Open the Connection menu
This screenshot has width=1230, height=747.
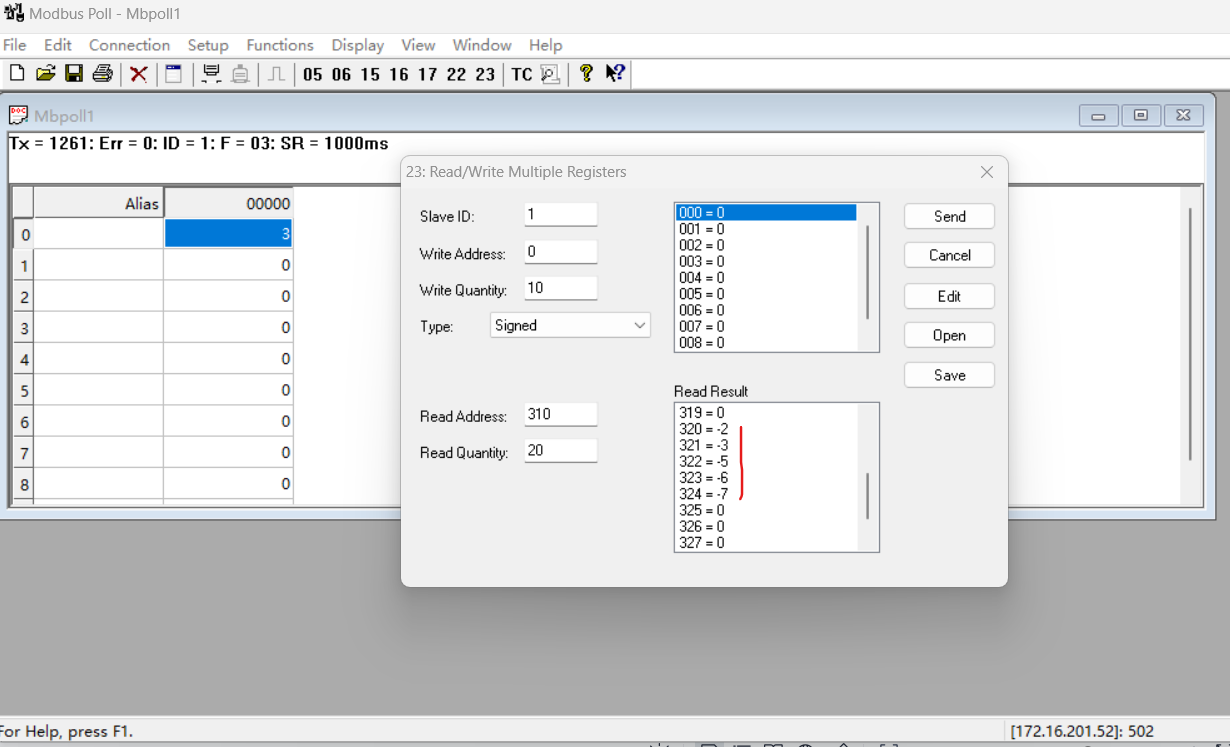coord(129,45)
